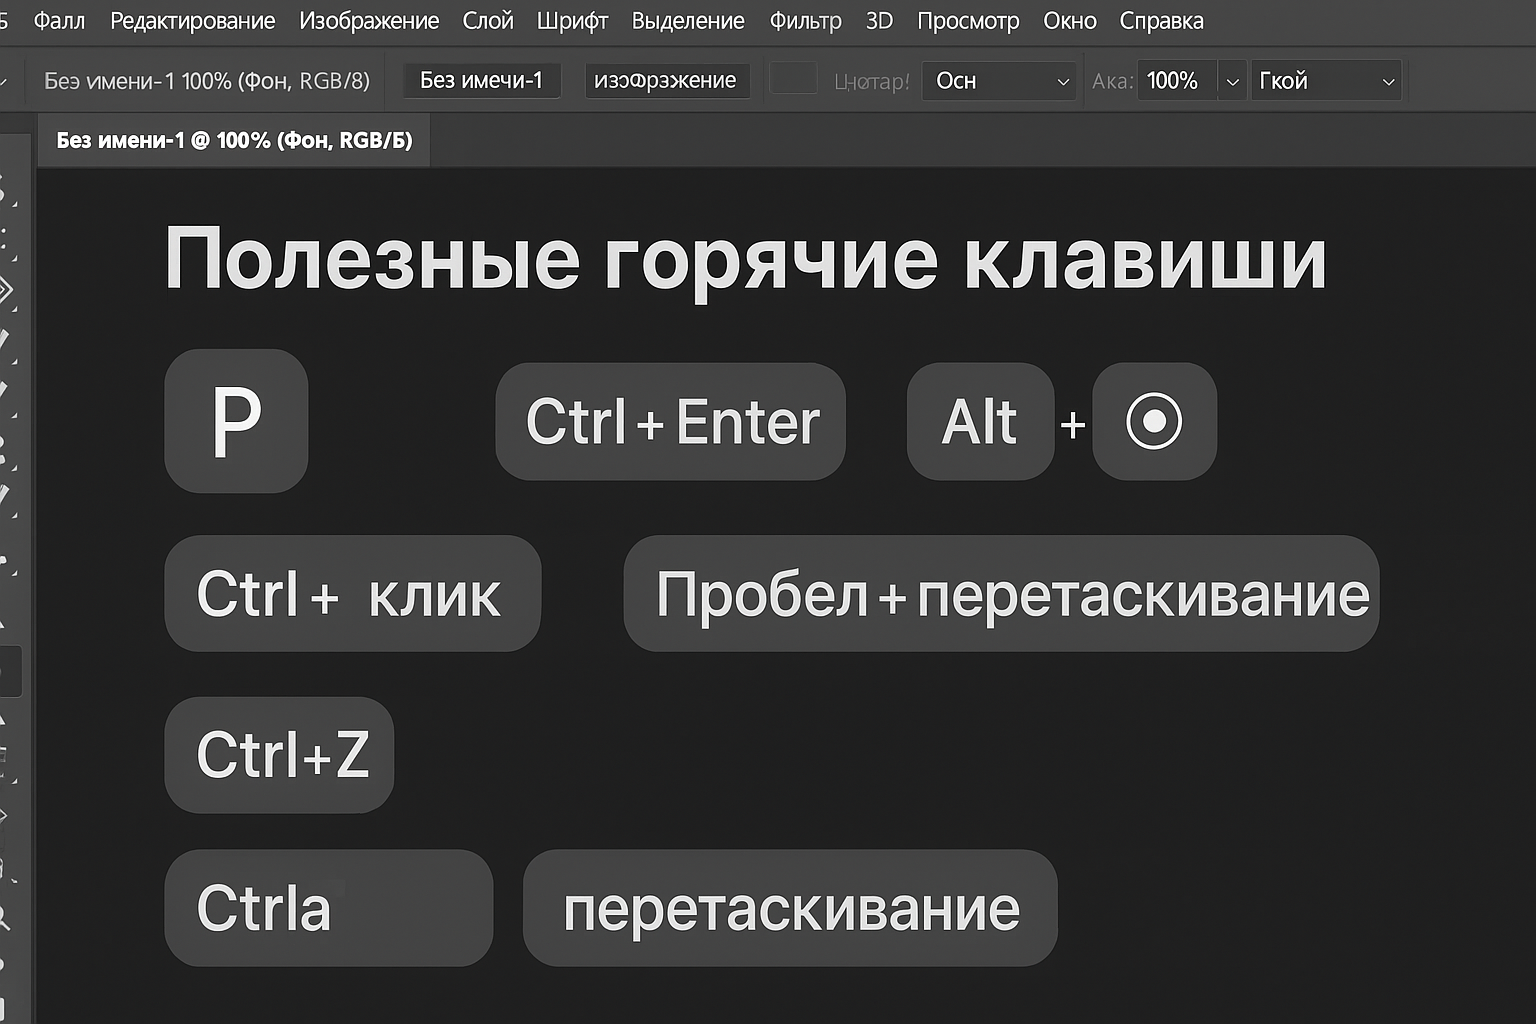The width and height of the screenshot is (1536, 1024).
Task: Open the Просмотр menu
Action: click(968, 21)
